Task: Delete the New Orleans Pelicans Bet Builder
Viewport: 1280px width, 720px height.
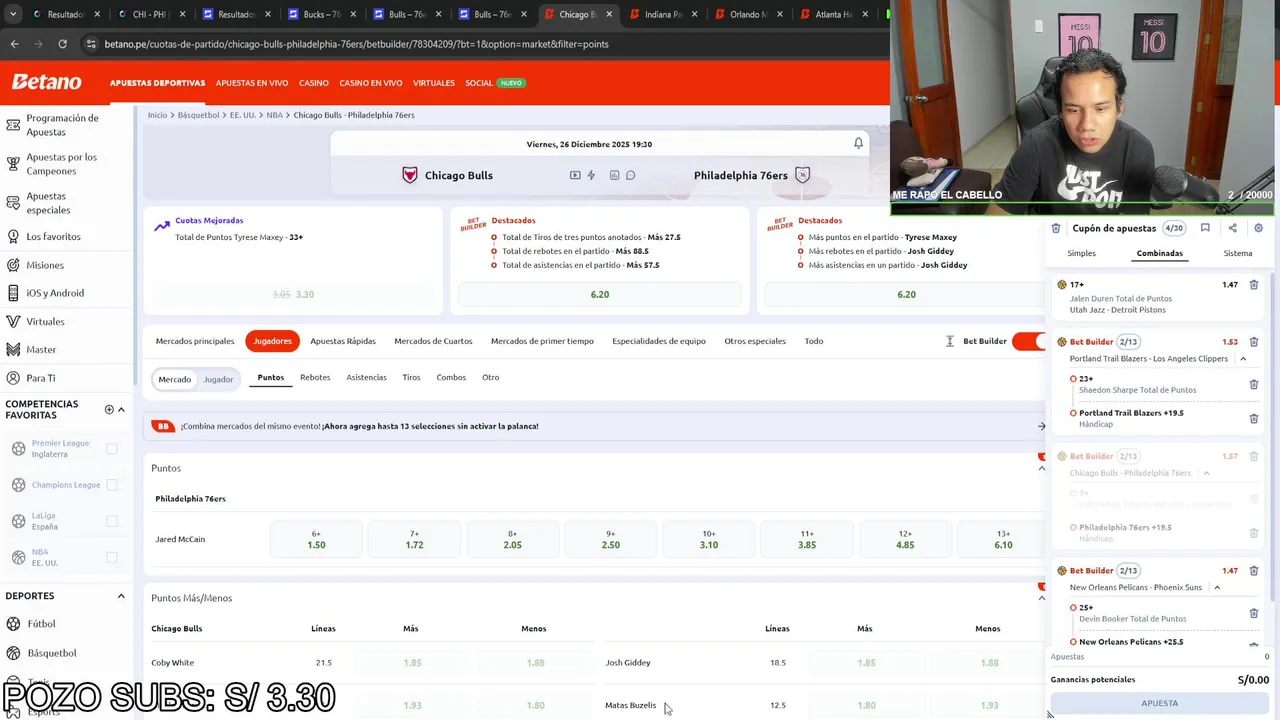Action: tap(1254, 571)
